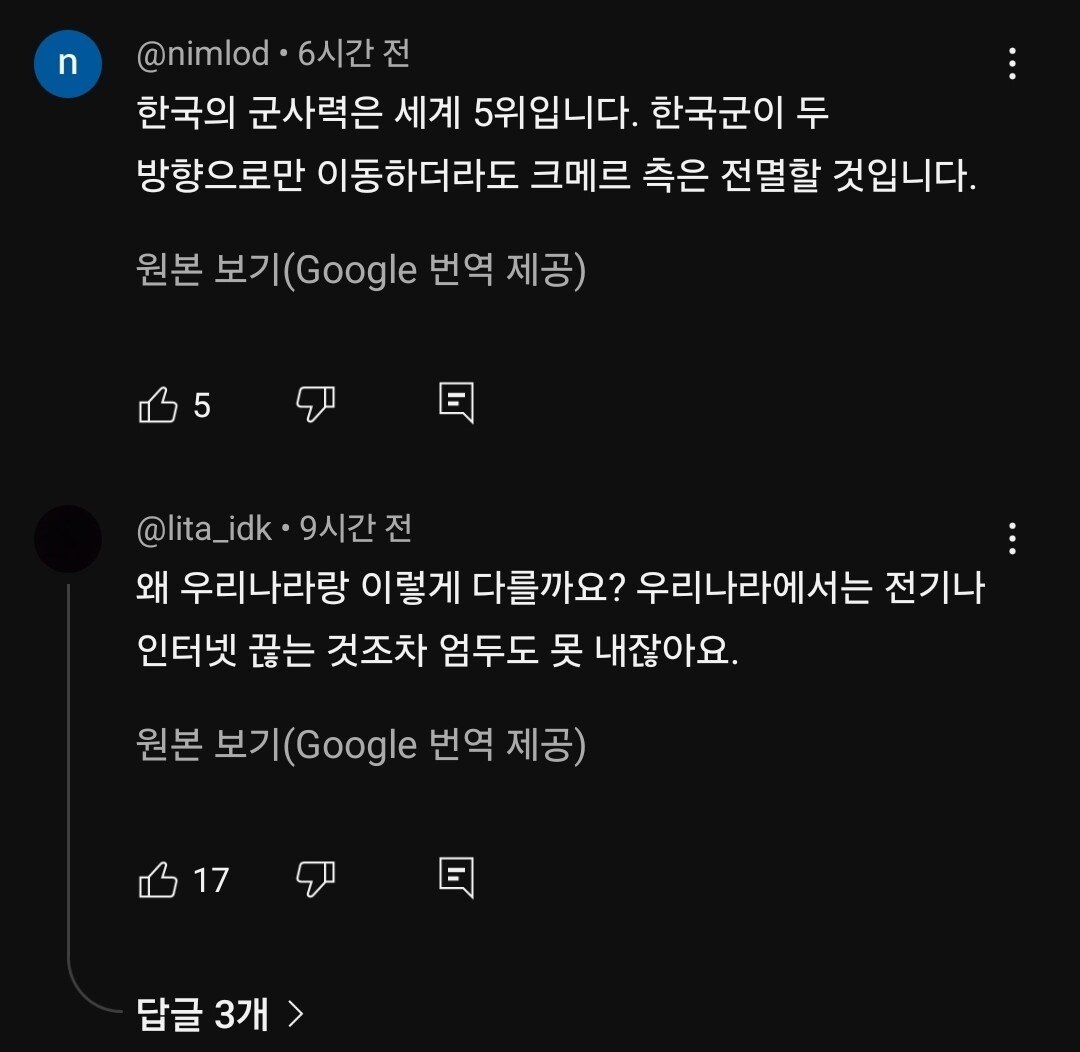1080x1052 pixels.
Task: Visit the @lita_idk channel username link
Action: coord(204,528)
